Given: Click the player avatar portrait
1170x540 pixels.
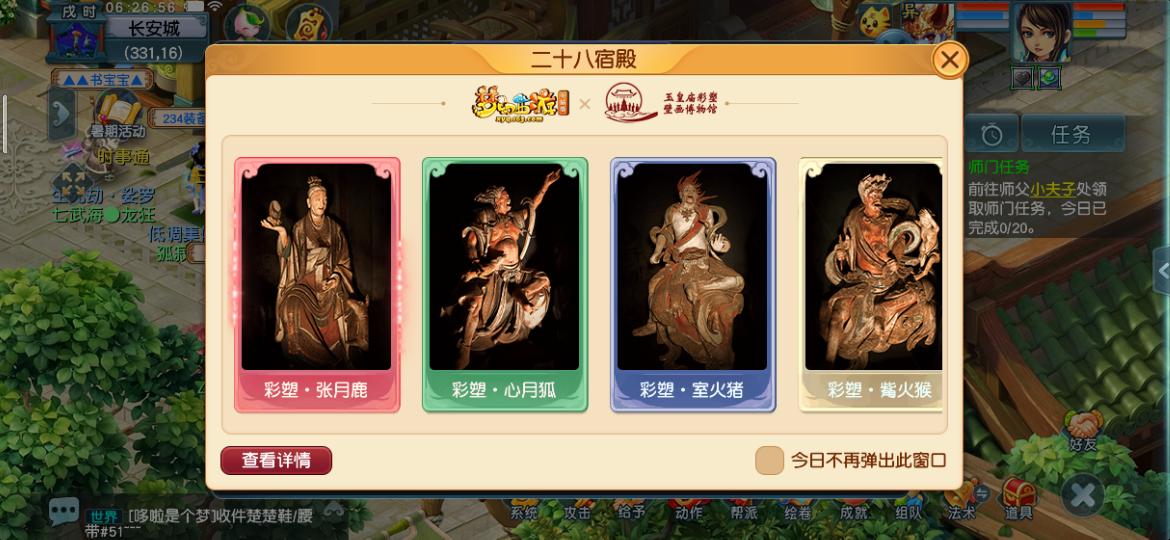Looking at the screenshot, I should 1042,32.
